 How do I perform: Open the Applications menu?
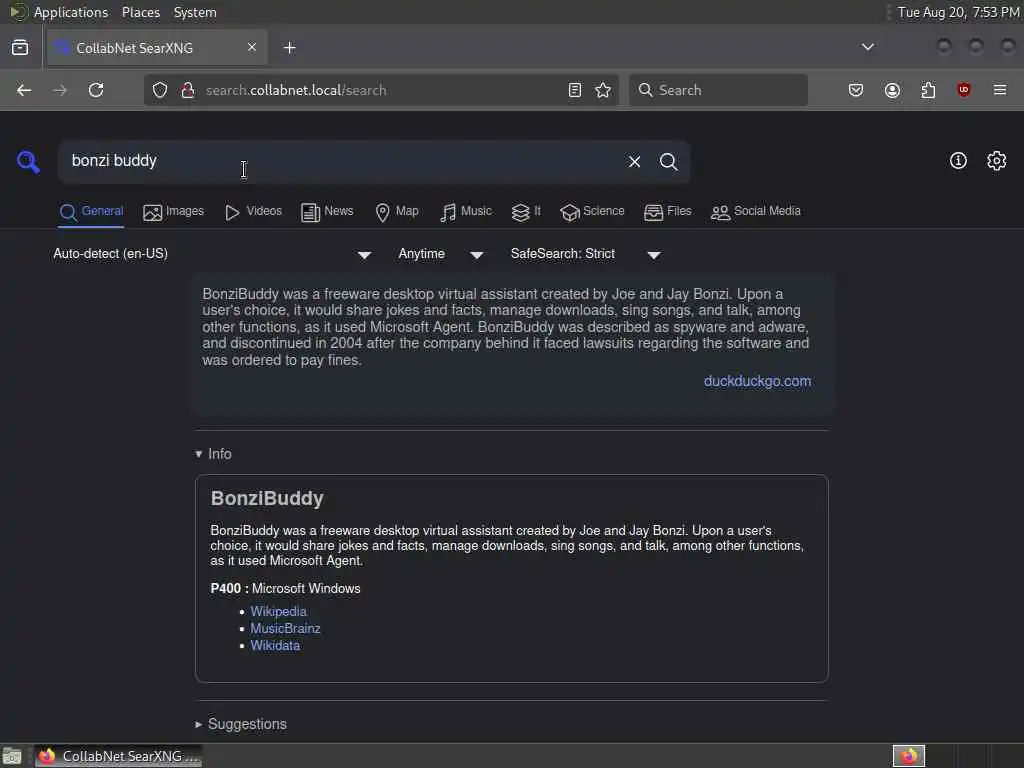71,12
